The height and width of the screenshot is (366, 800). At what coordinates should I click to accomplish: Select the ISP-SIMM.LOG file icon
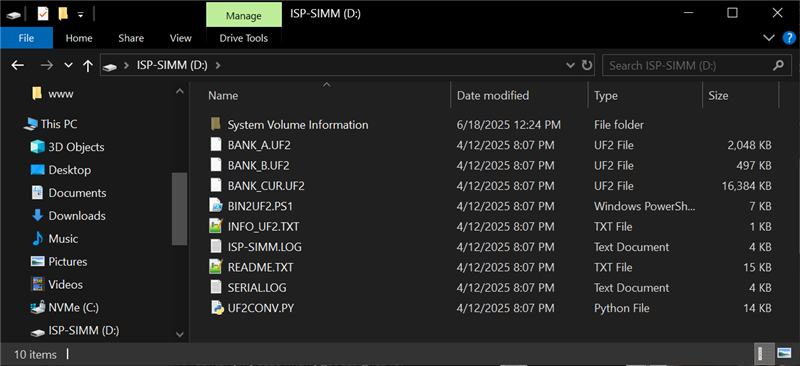click(216, 247)
